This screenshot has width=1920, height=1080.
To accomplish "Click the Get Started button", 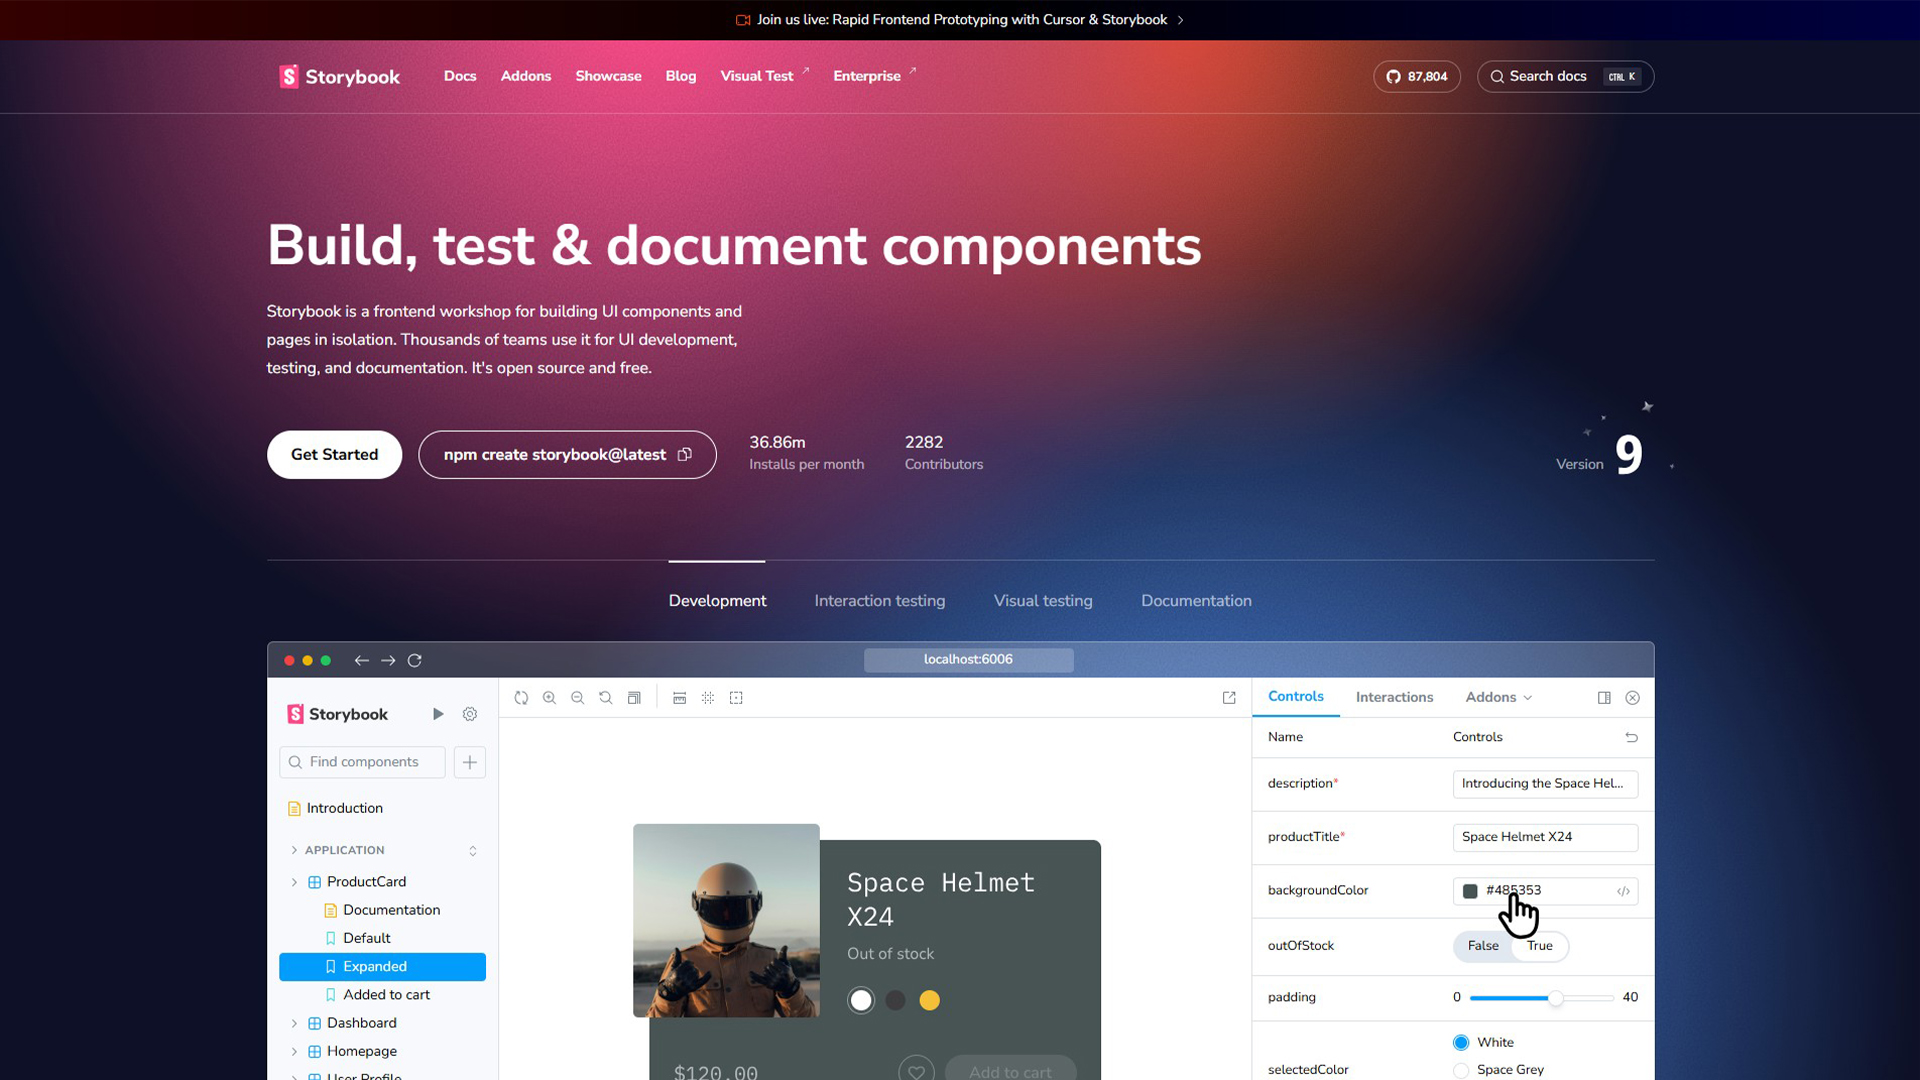I will click(x=334, y=455).
